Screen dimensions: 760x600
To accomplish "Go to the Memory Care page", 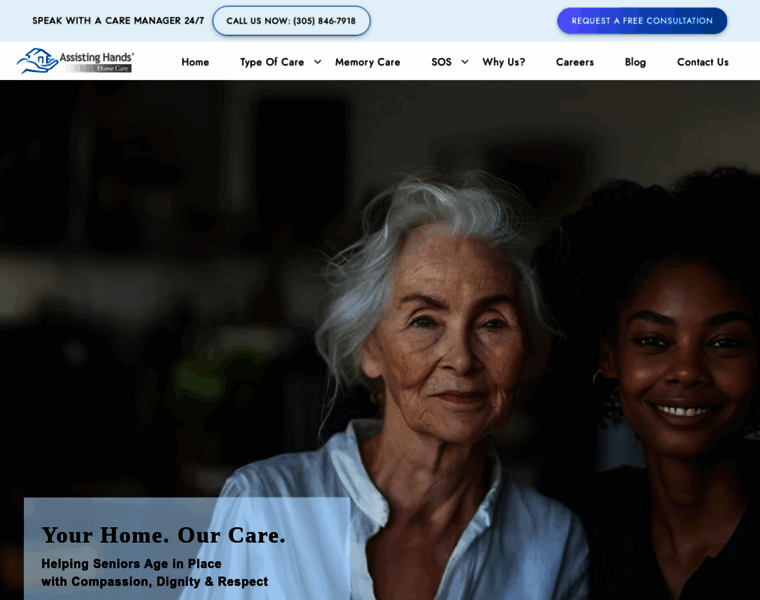I will click(367, 62).
